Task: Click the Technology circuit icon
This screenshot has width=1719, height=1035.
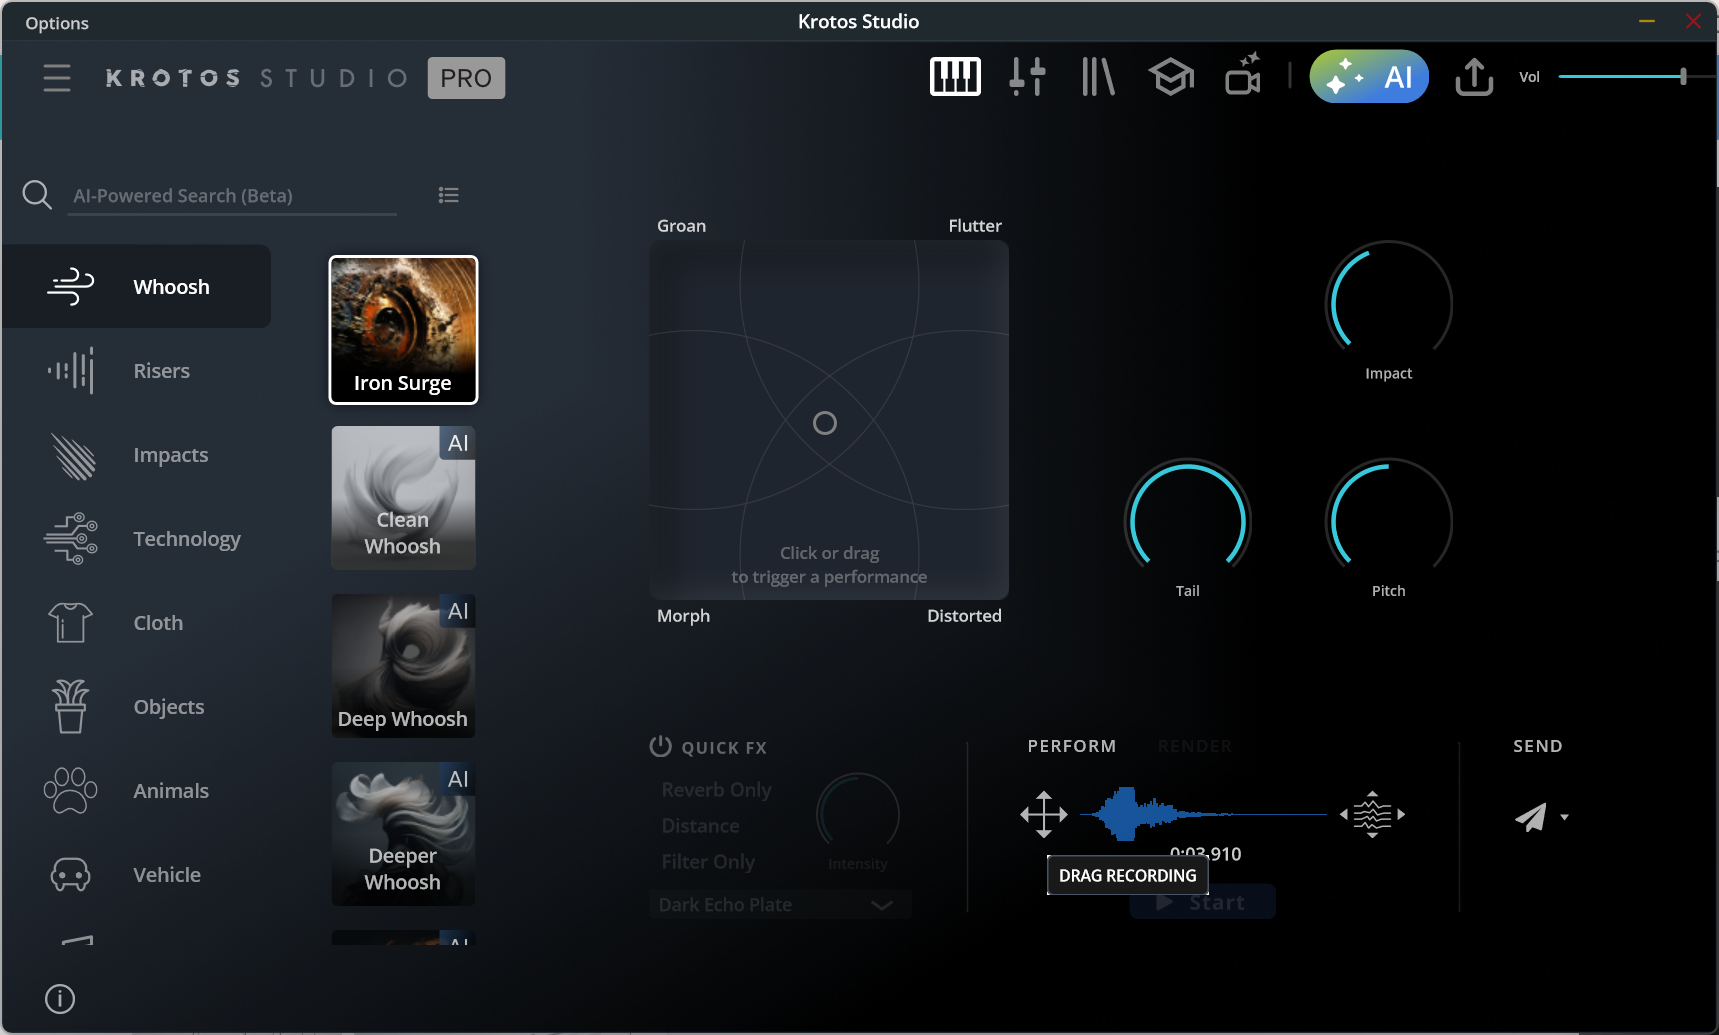Action: coord(70,539)
